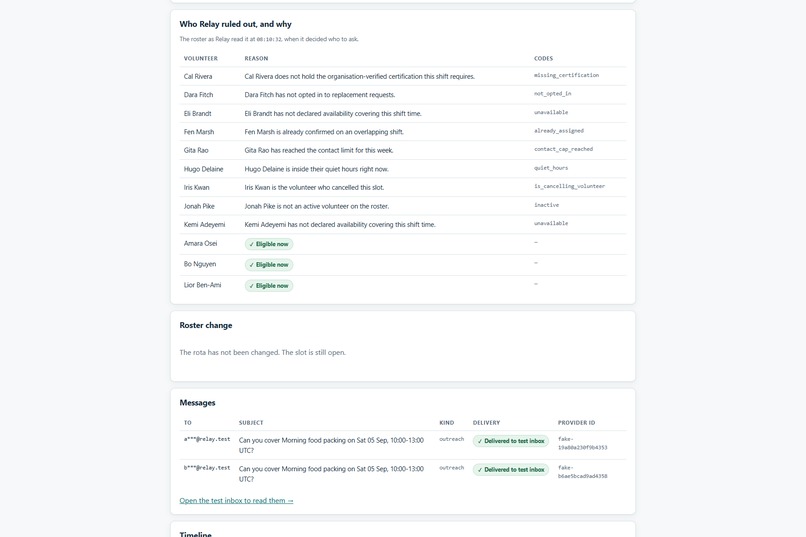Click the Eligible now badge for Lior Ben-Ami

(269, 286)
